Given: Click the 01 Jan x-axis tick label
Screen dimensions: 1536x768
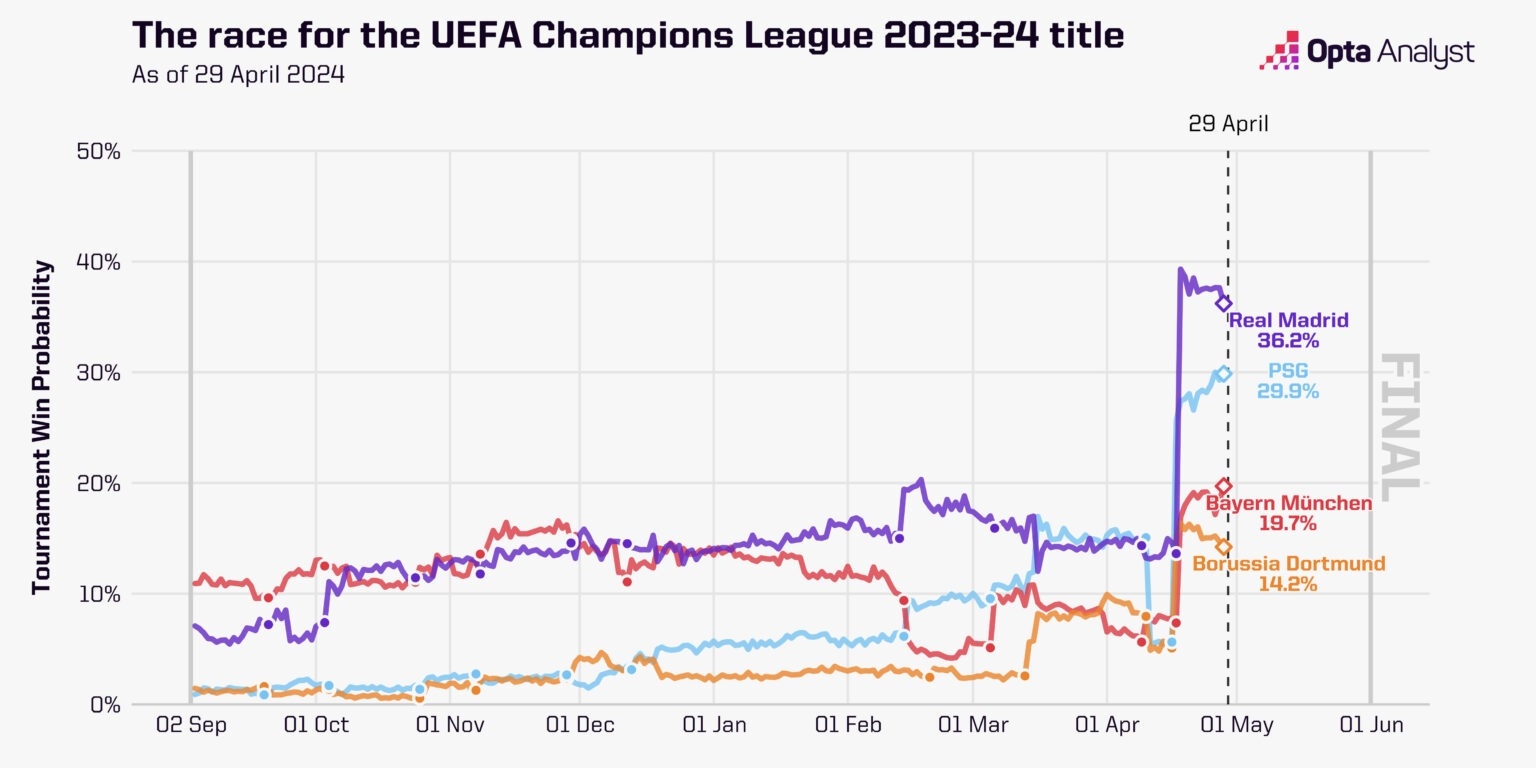Looking at the screenshot, I should 714,725.
